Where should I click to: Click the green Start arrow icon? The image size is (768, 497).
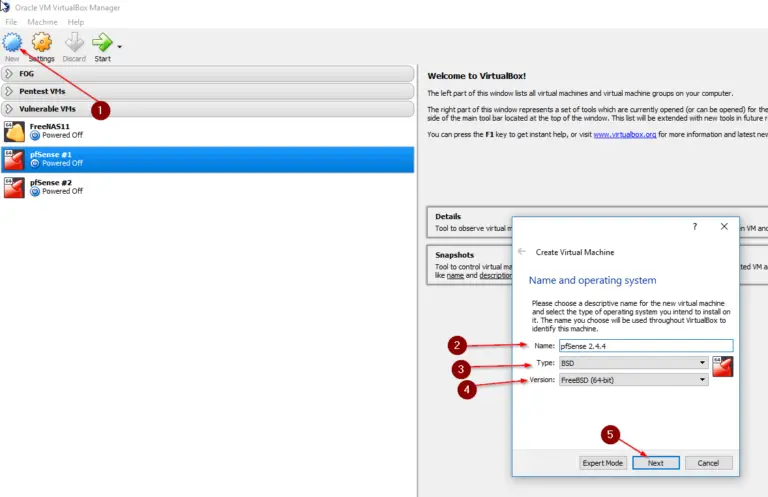102,43
